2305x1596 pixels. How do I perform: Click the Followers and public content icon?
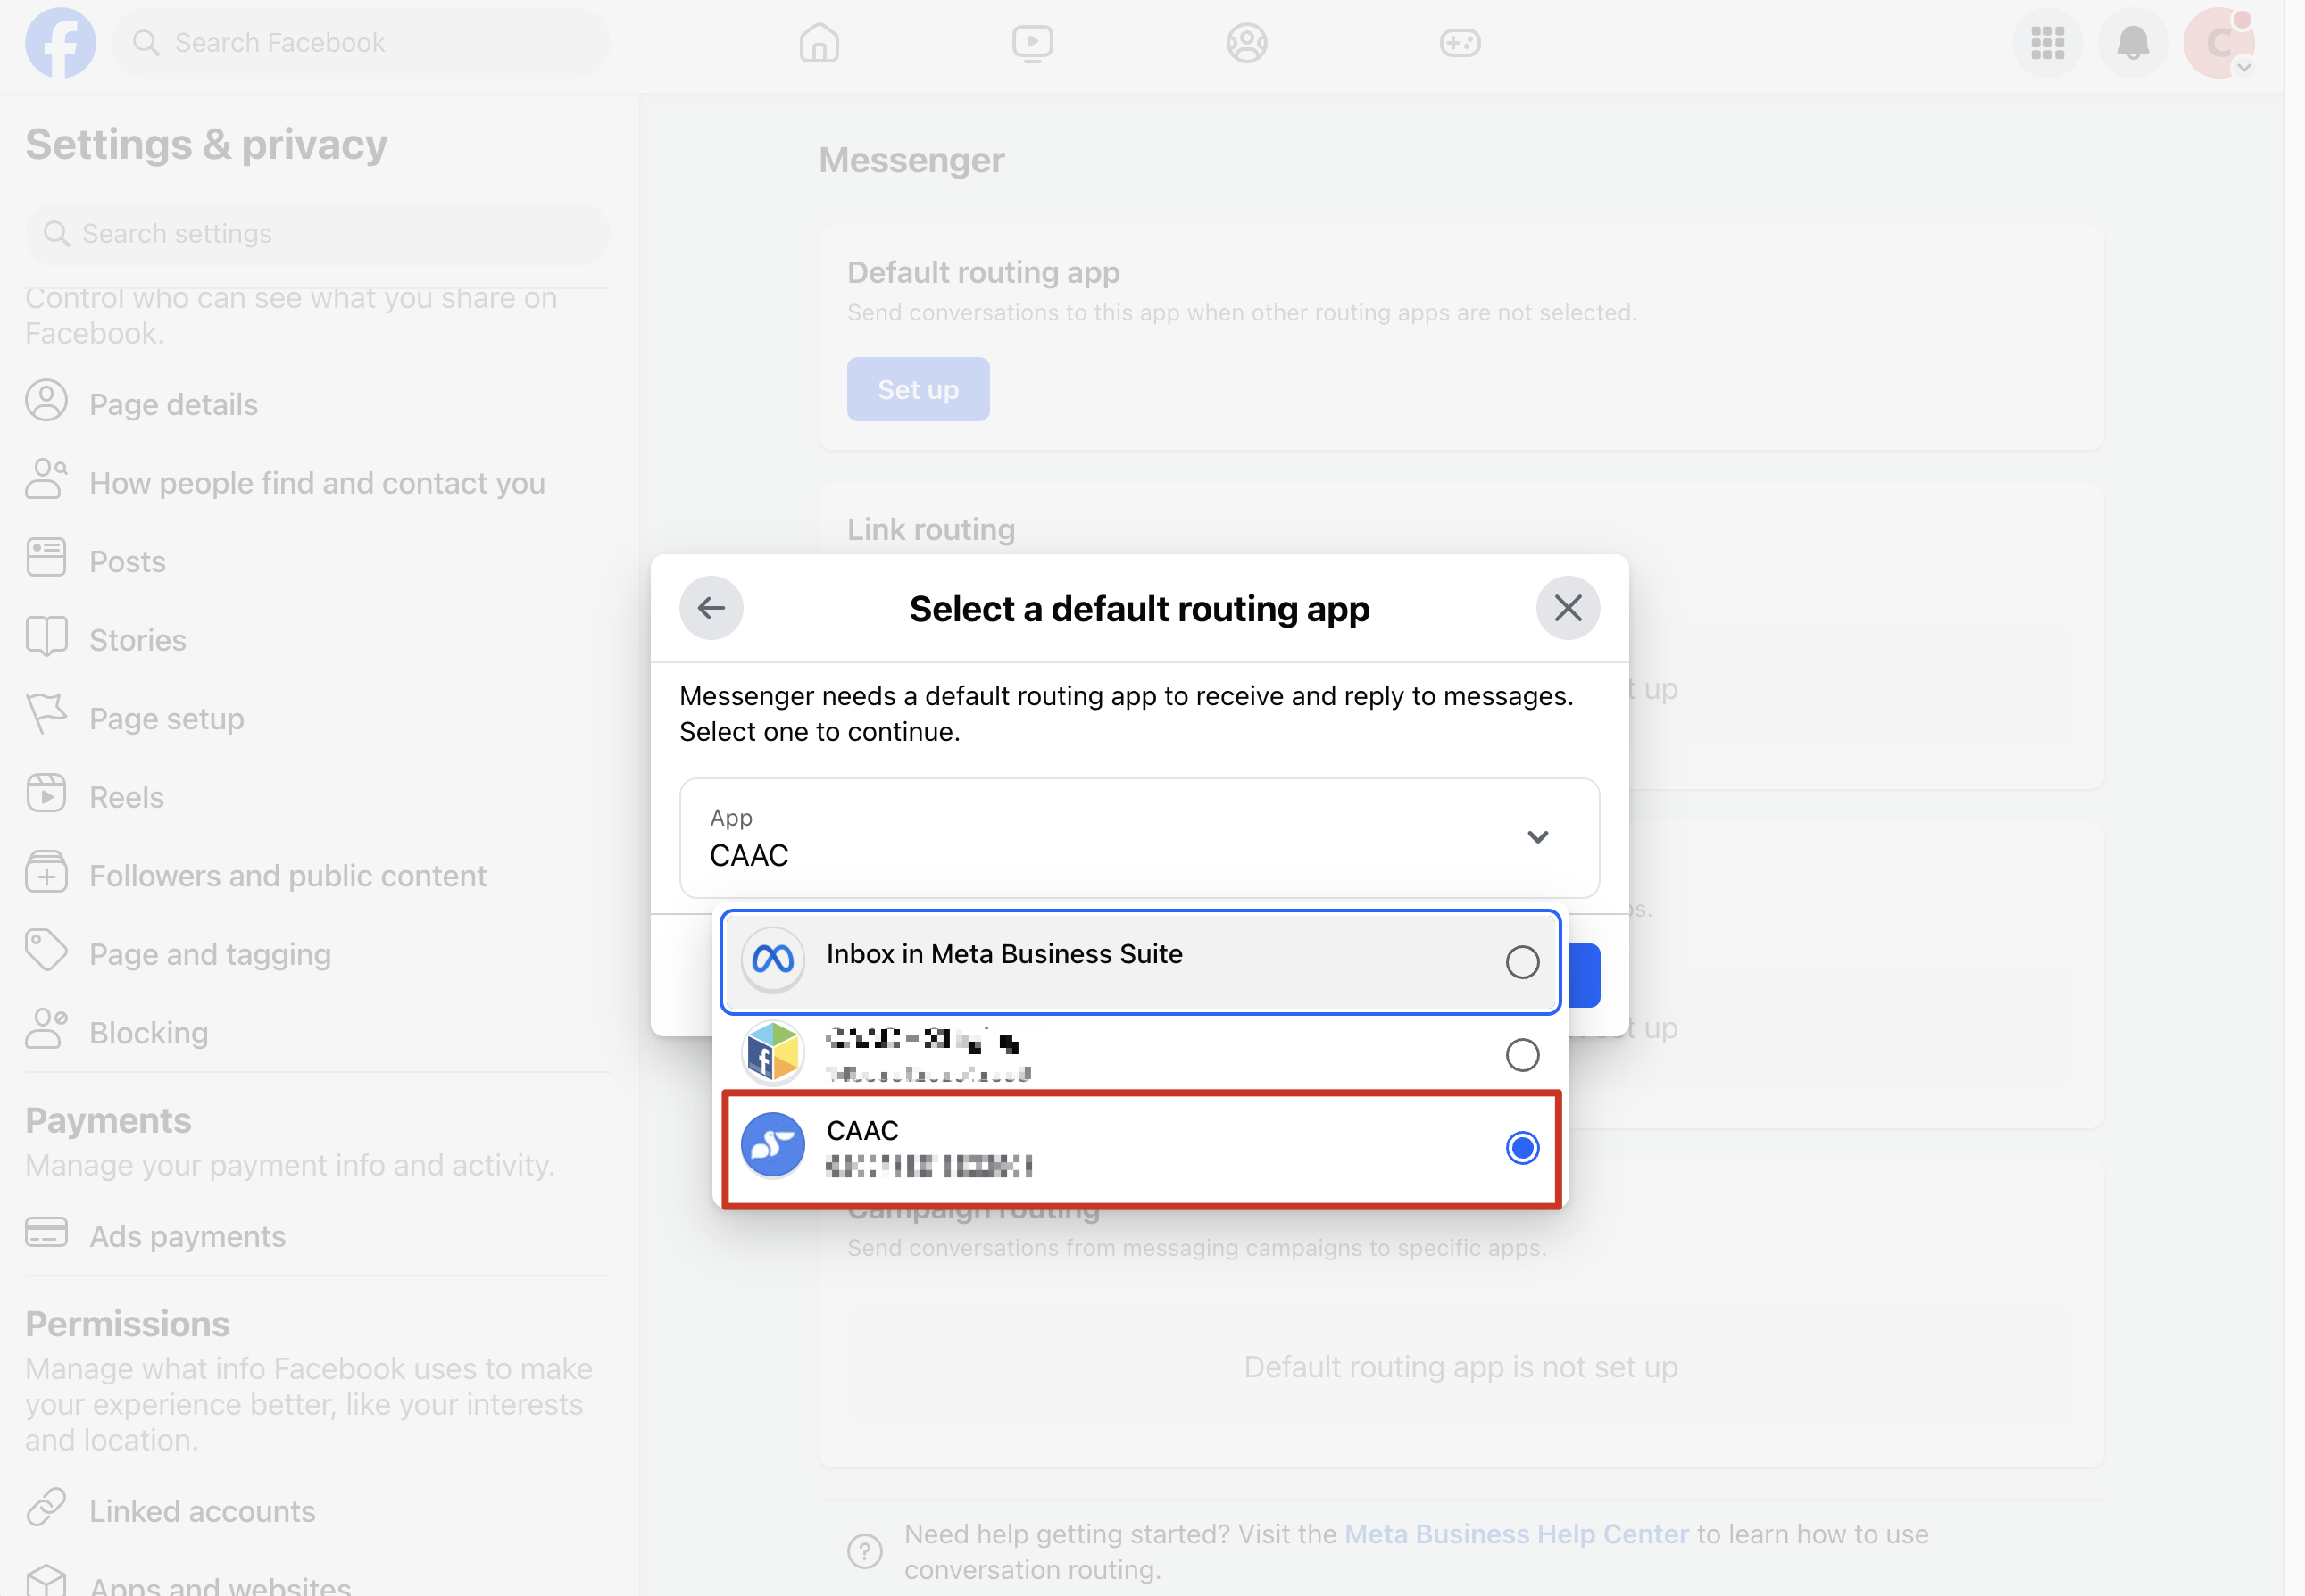[x=46, y=873]
